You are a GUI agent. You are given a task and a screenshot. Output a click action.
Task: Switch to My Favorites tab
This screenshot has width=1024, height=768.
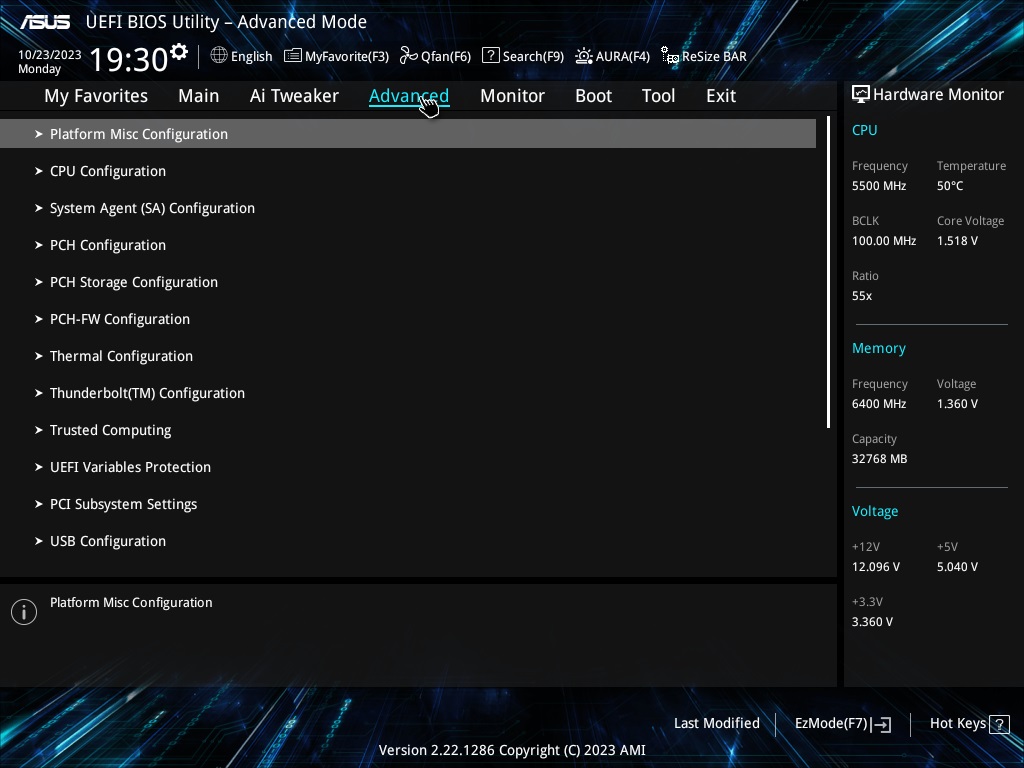point(96,96)
